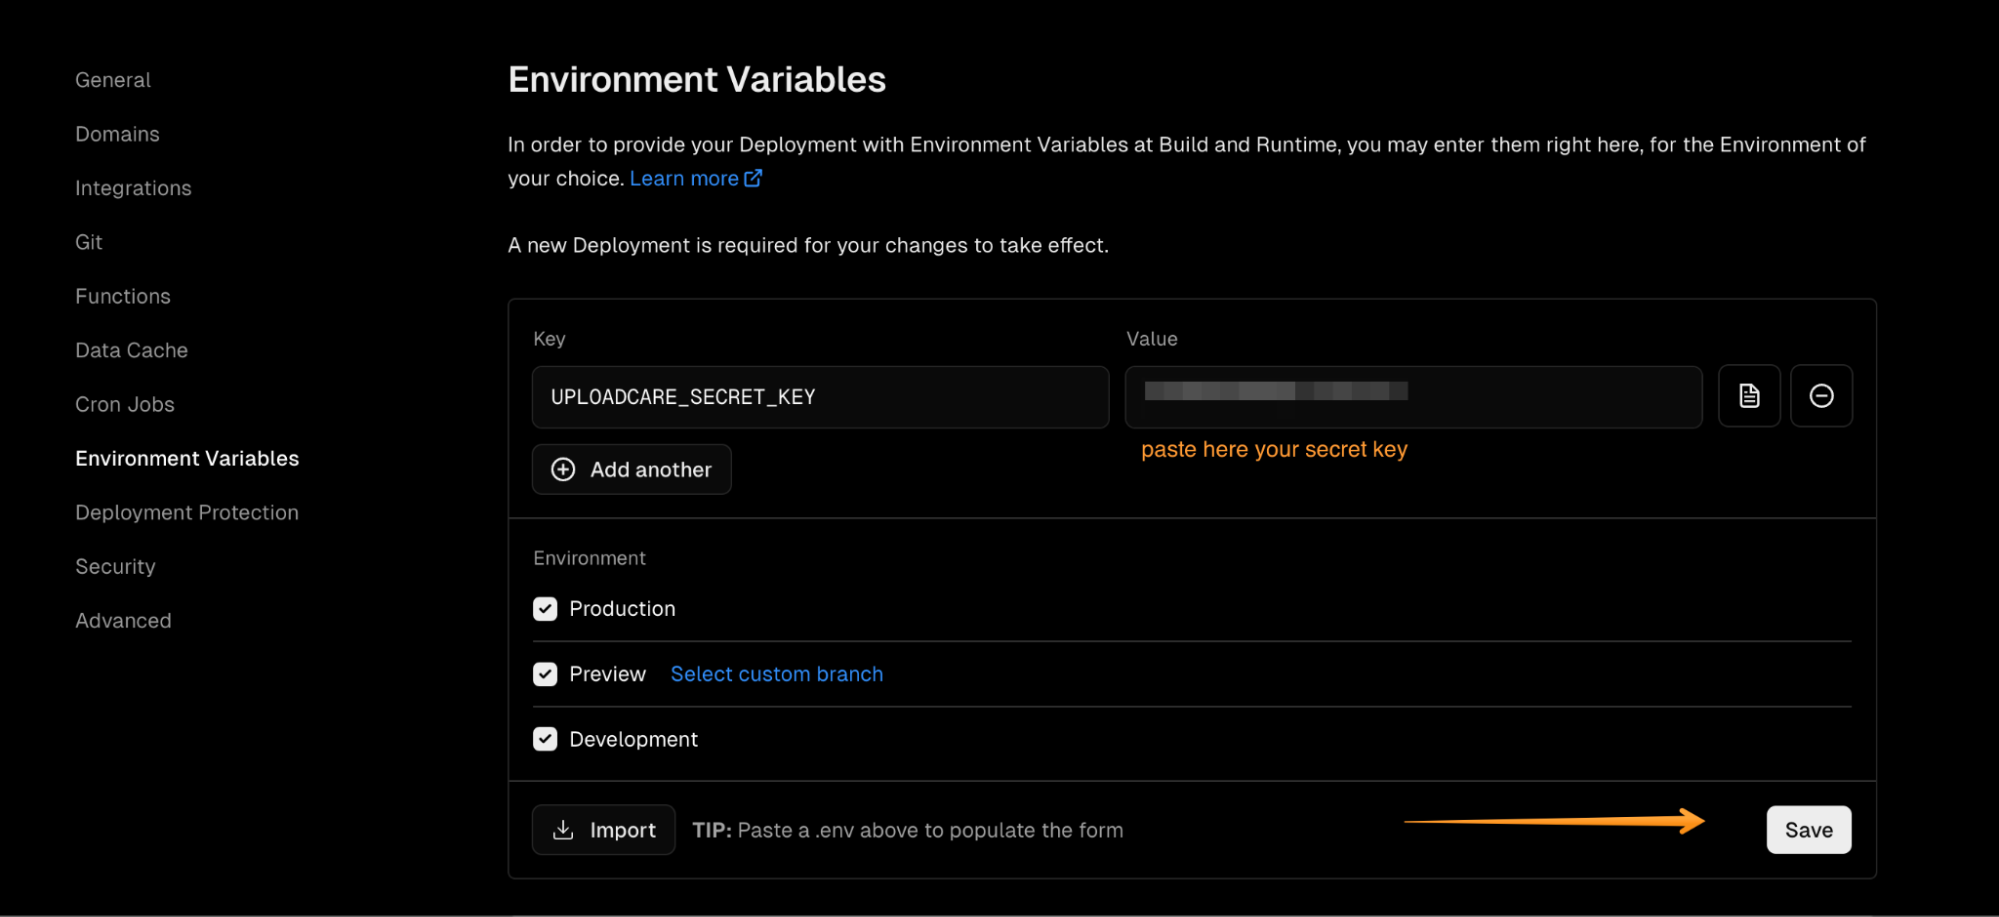Click the download icon inside Import button
Viewport: 1999px width, 917px height.
tap(563, 830)
